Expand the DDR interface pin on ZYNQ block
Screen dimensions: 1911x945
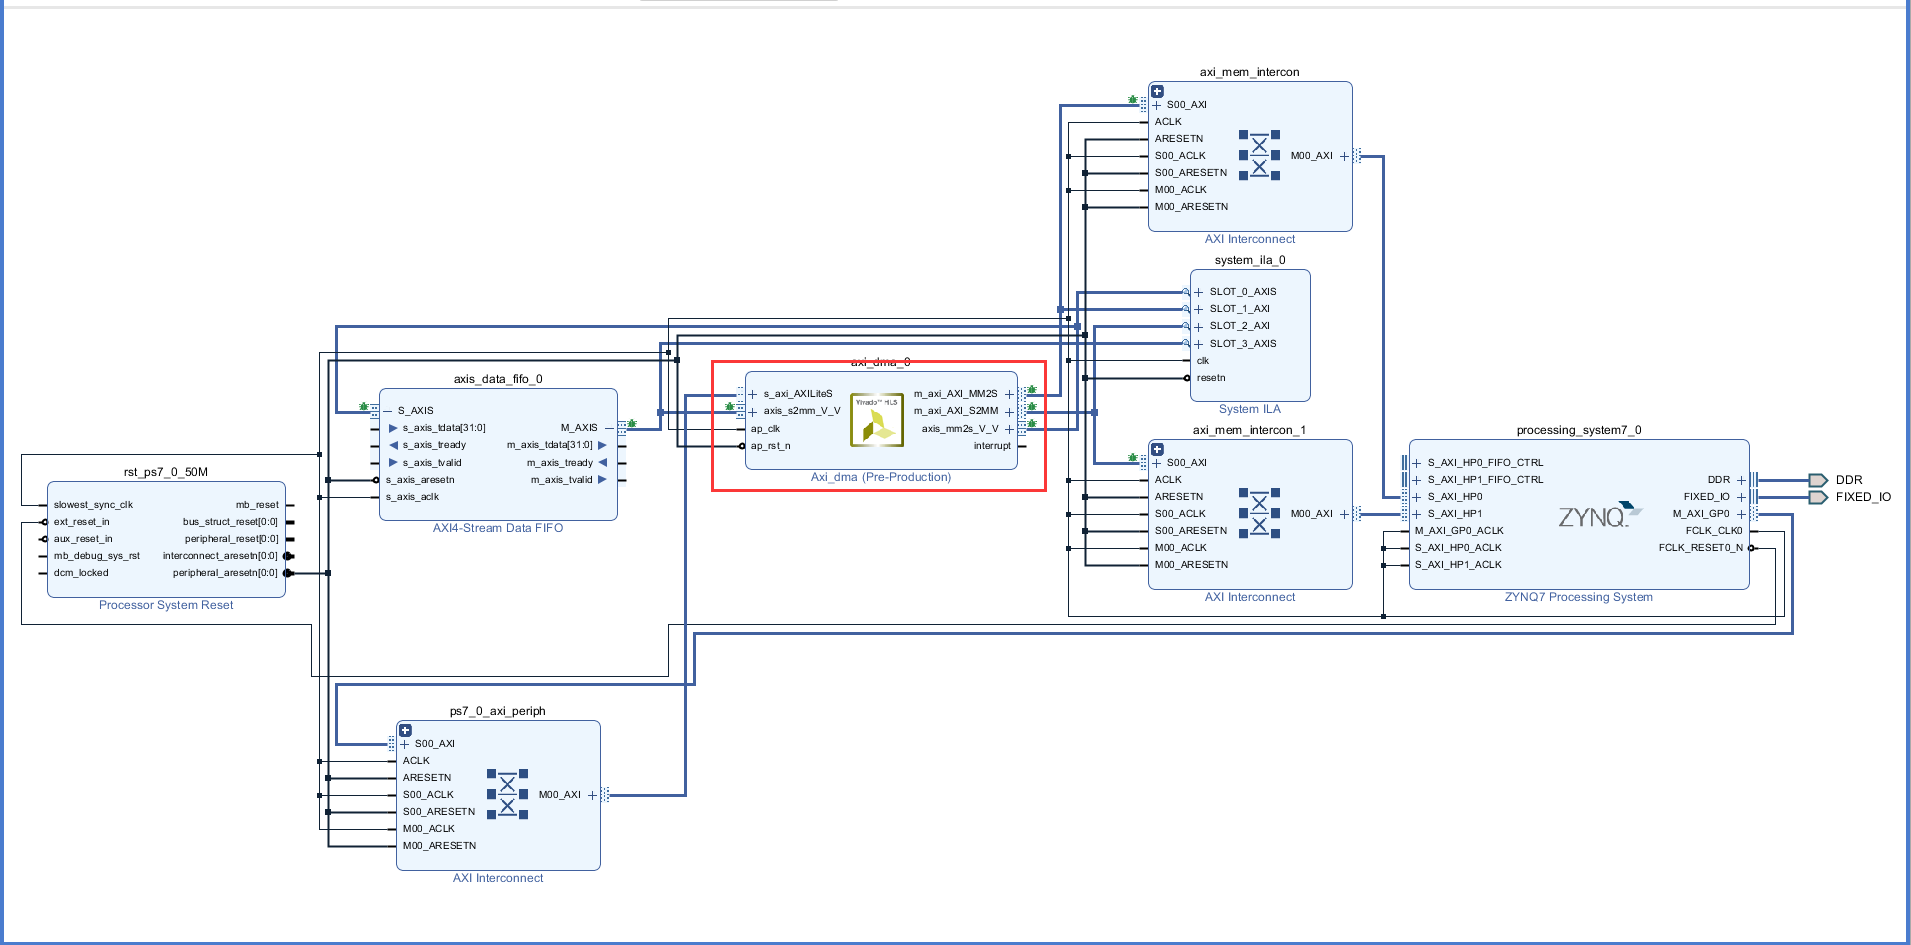[1742, 480]
